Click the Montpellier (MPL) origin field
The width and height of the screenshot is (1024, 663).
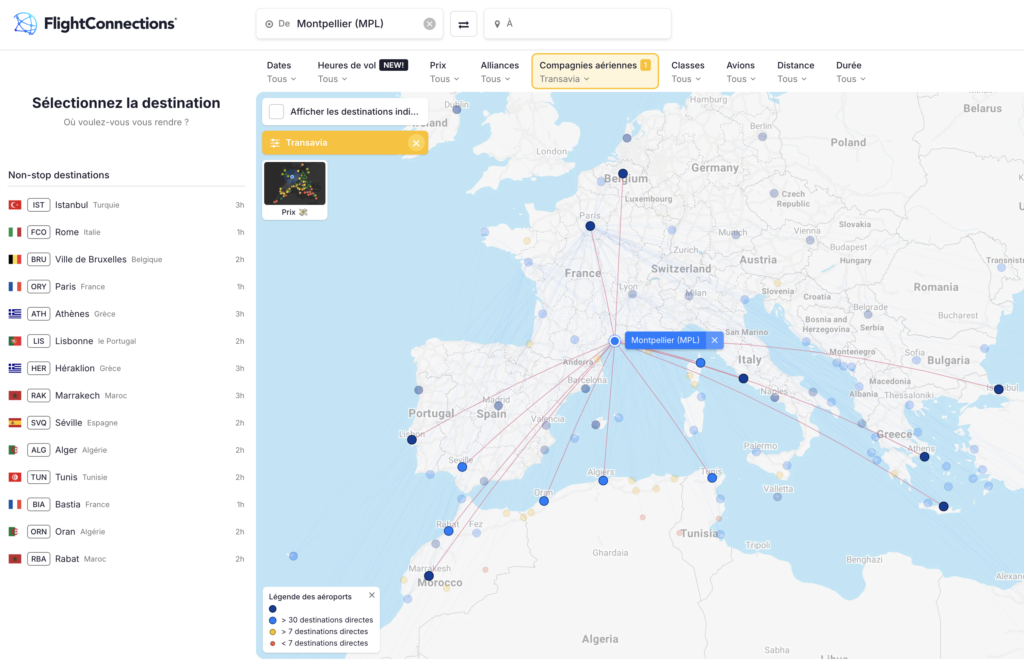349,24
